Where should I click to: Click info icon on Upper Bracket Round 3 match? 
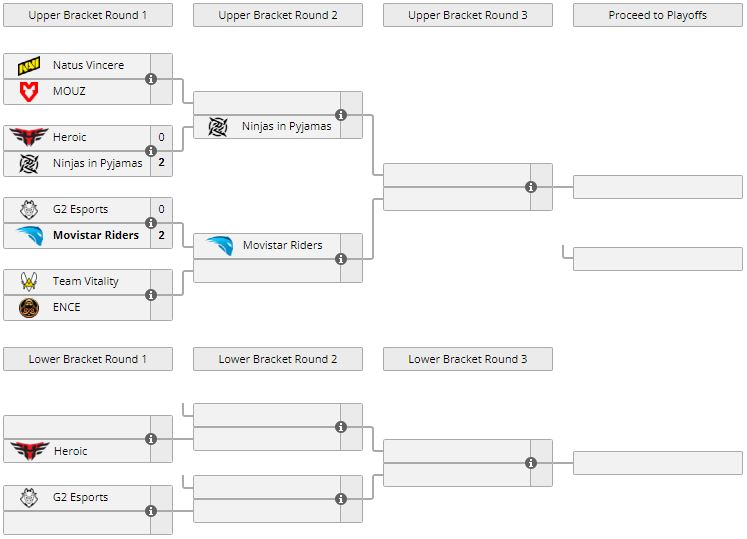point(531,187)
